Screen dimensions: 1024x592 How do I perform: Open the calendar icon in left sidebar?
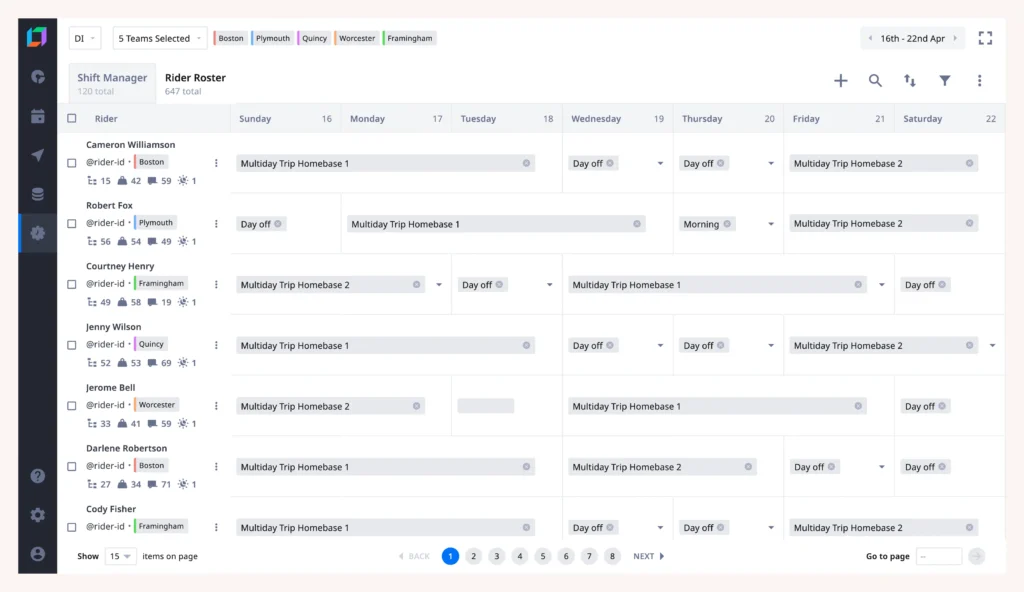pyautogui.click(x=37, y=116)
